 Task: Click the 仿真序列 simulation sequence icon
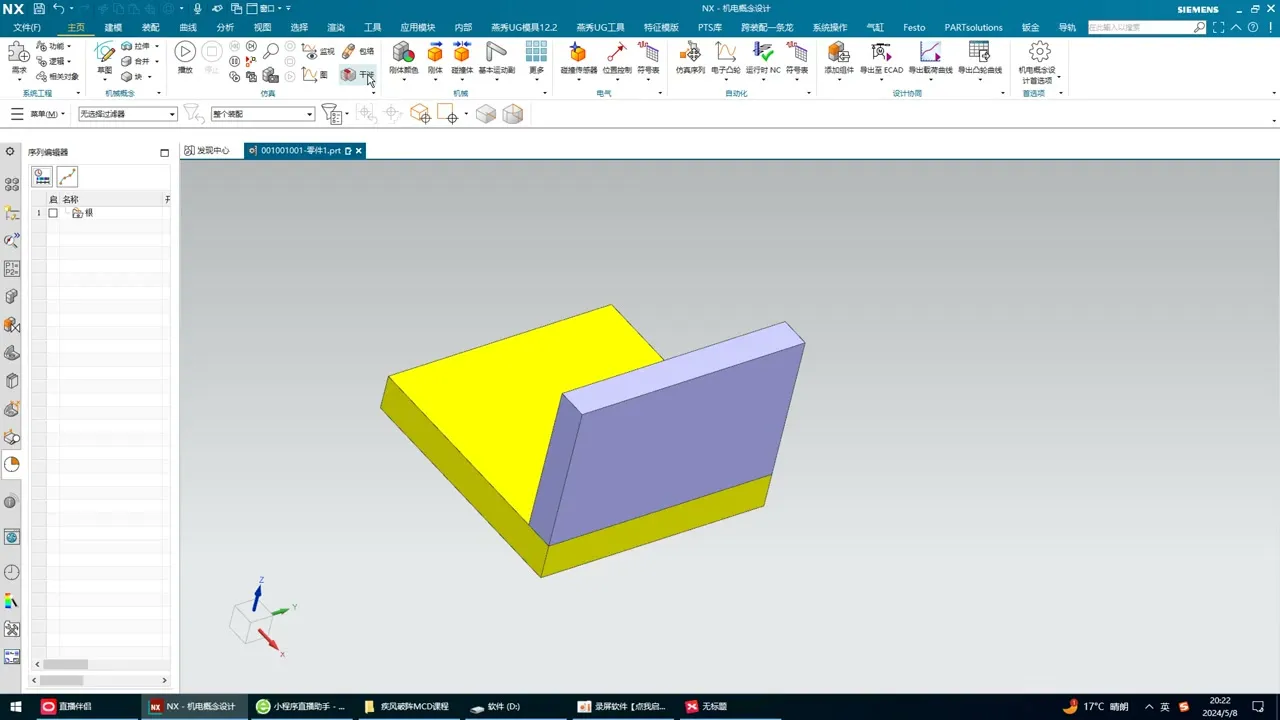[690, 57]
